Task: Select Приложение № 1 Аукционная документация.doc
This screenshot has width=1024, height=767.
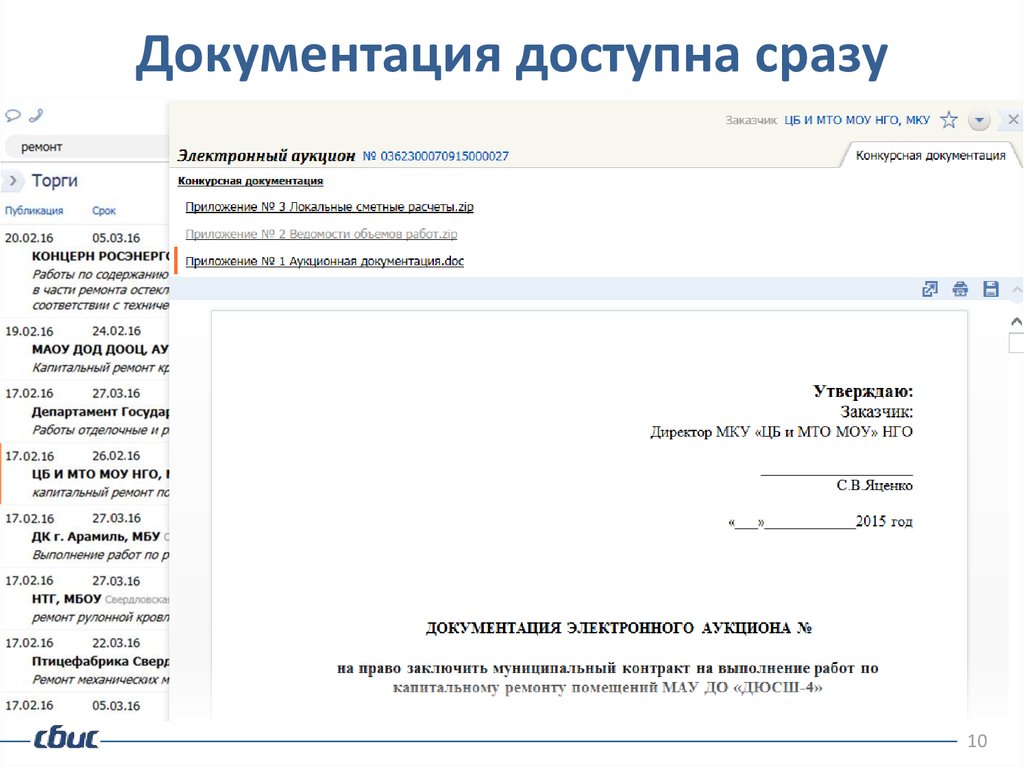Action: [324, 261]
